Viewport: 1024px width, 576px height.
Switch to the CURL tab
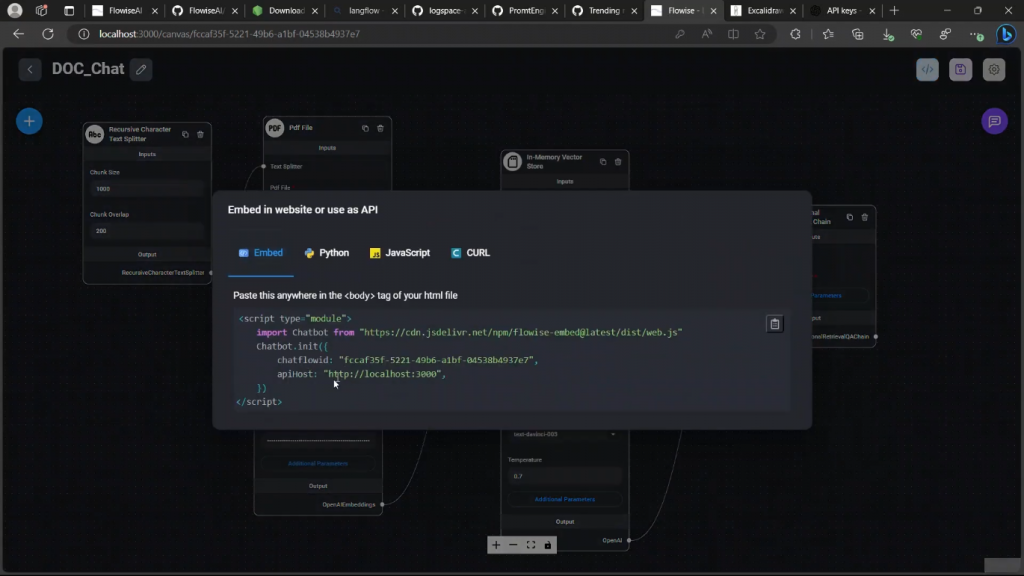point(470,253)
